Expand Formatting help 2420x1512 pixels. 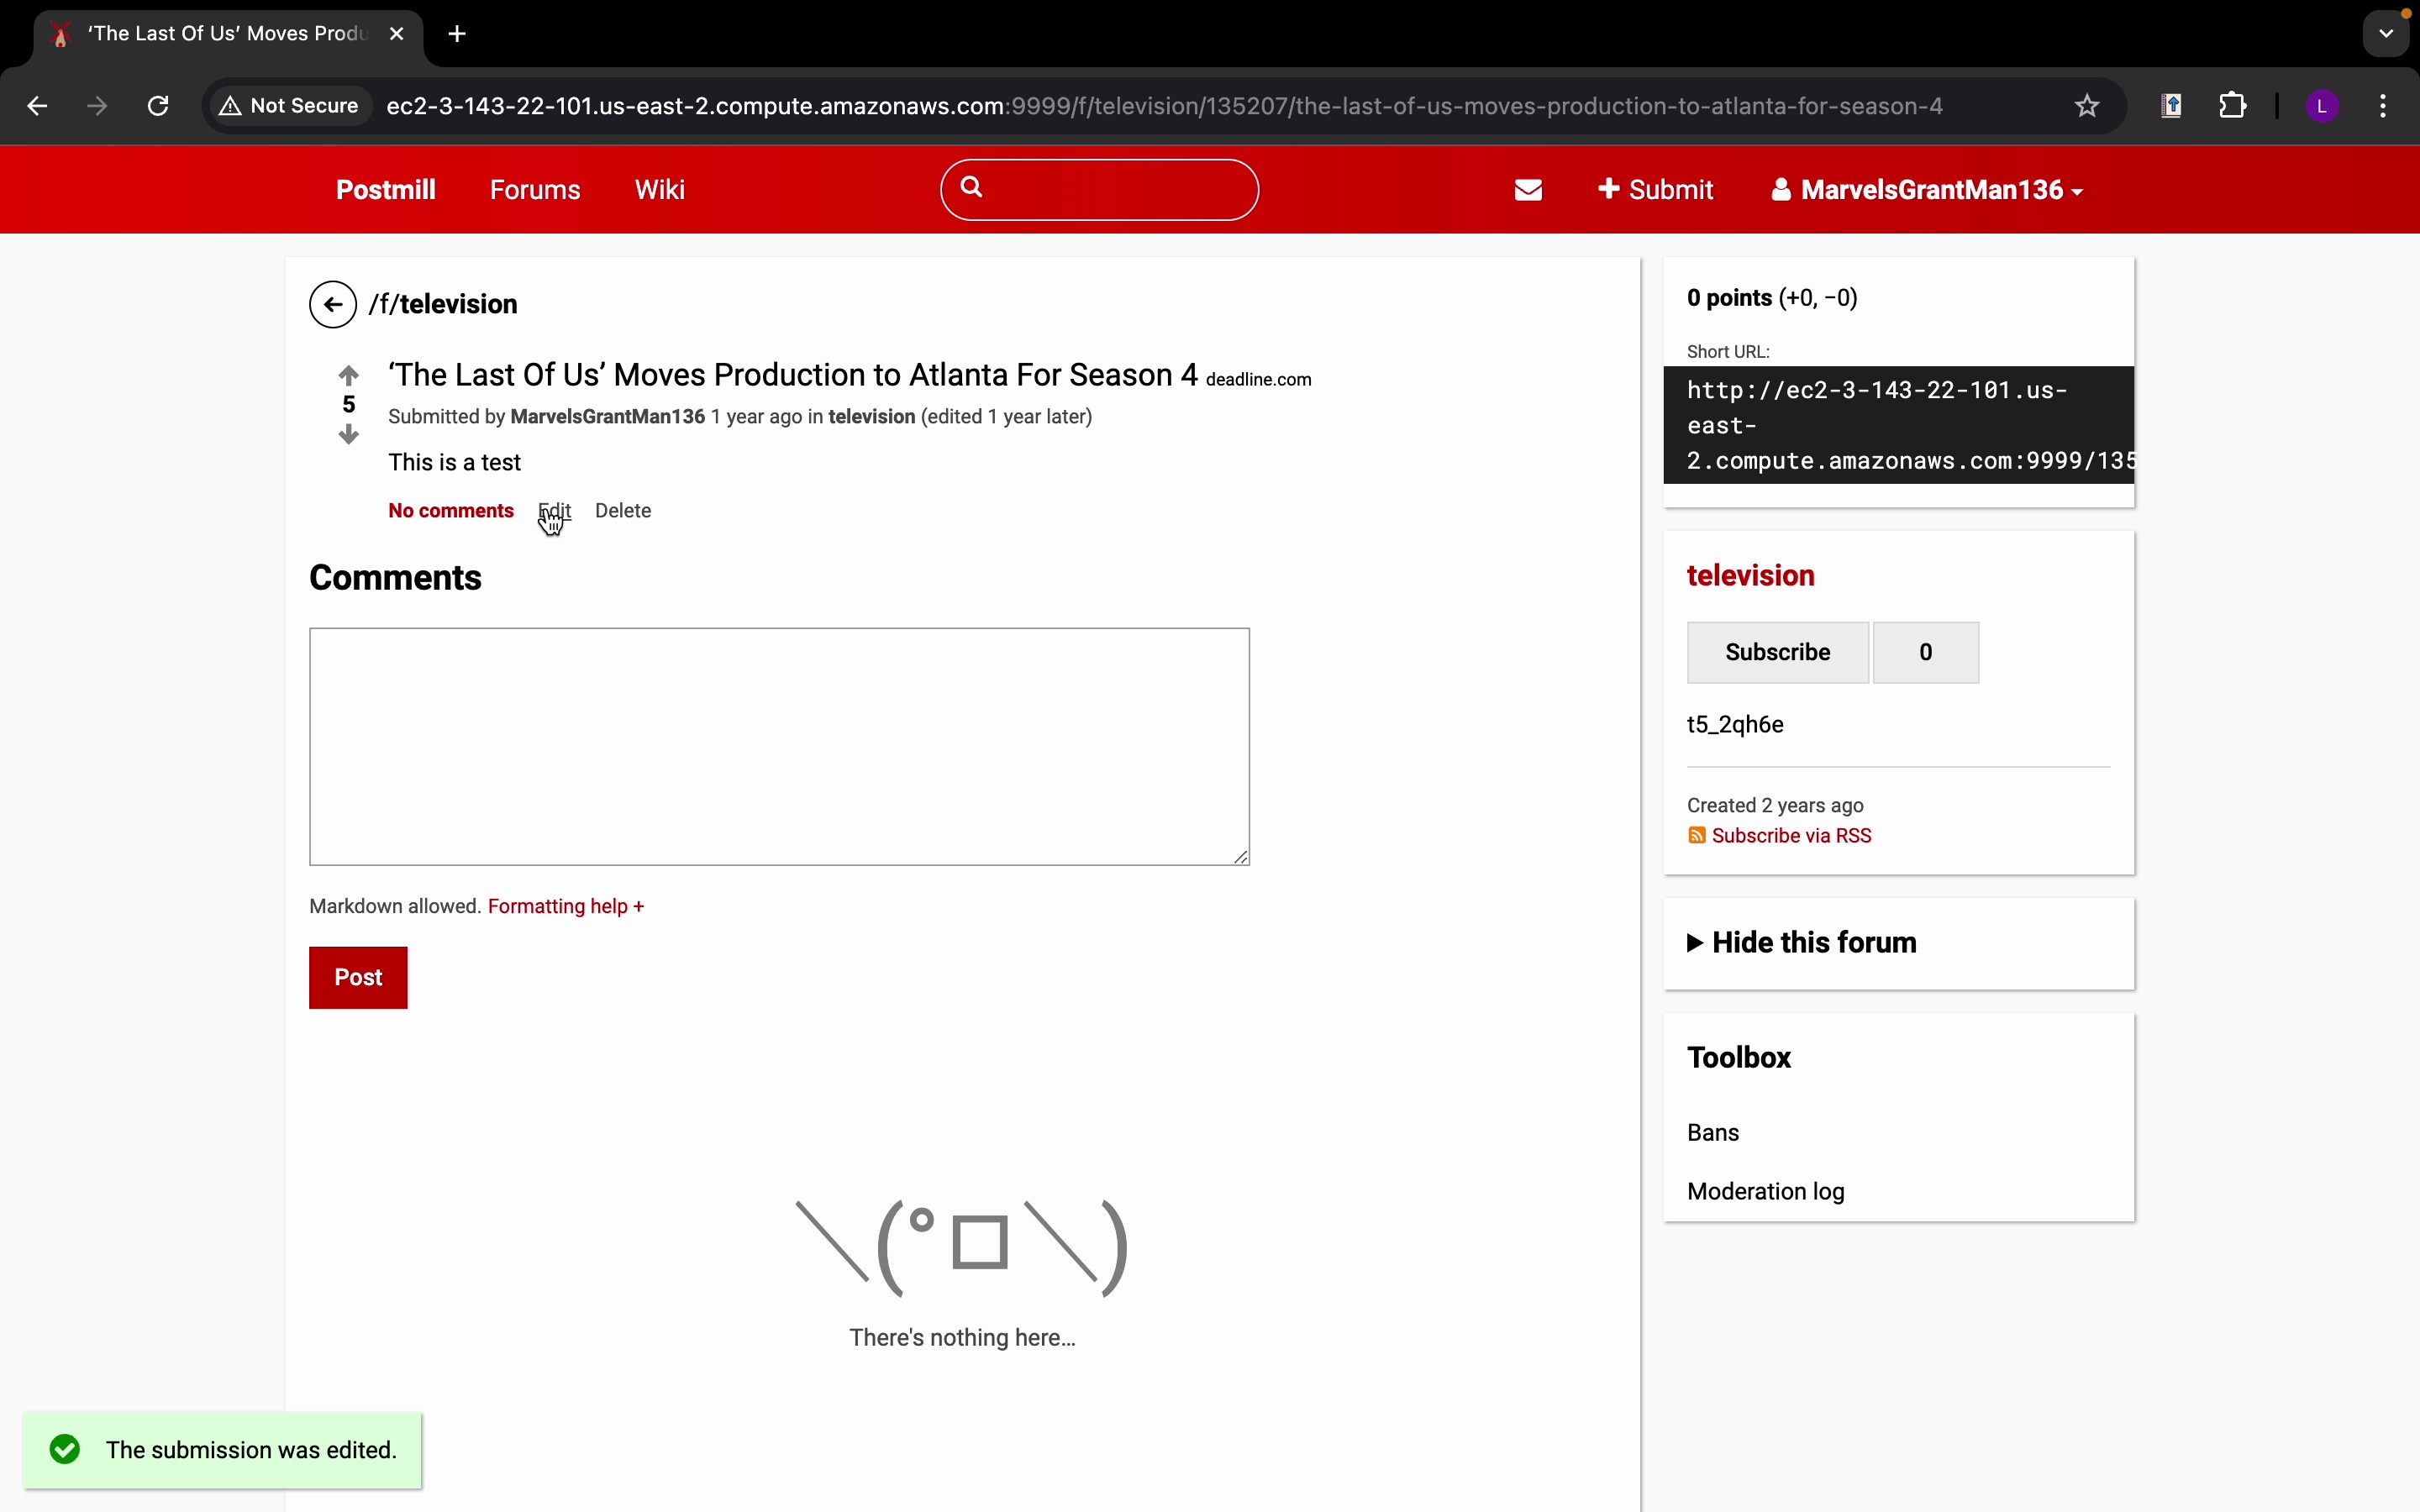click(x=566, y=906)
